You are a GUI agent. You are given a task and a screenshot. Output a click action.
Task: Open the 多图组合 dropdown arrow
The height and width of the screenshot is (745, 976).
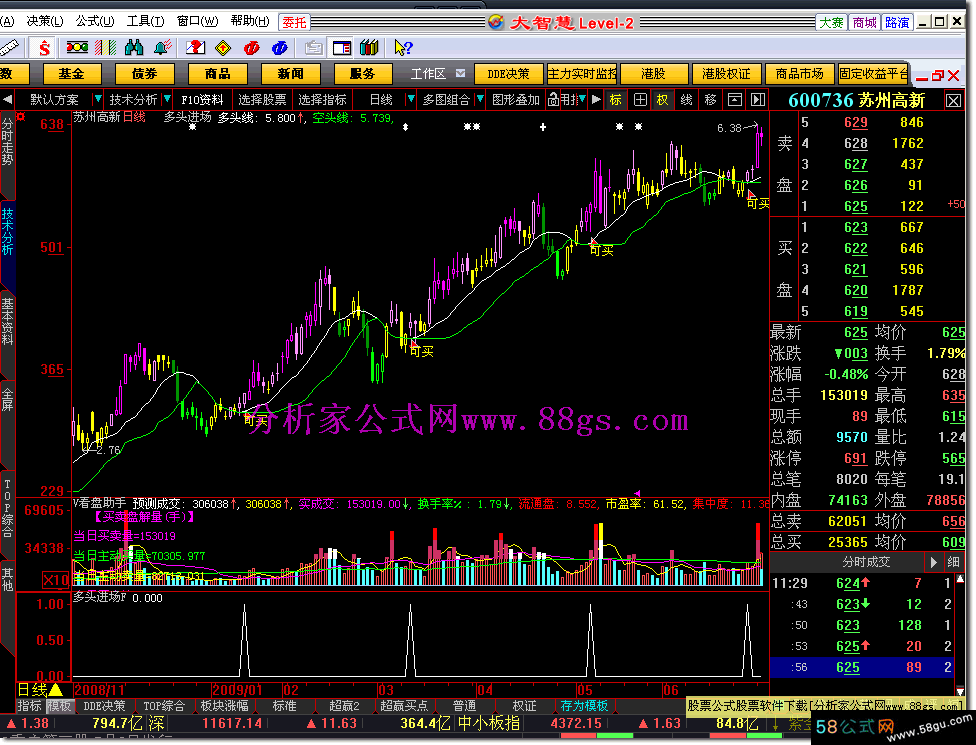[480, 100]
